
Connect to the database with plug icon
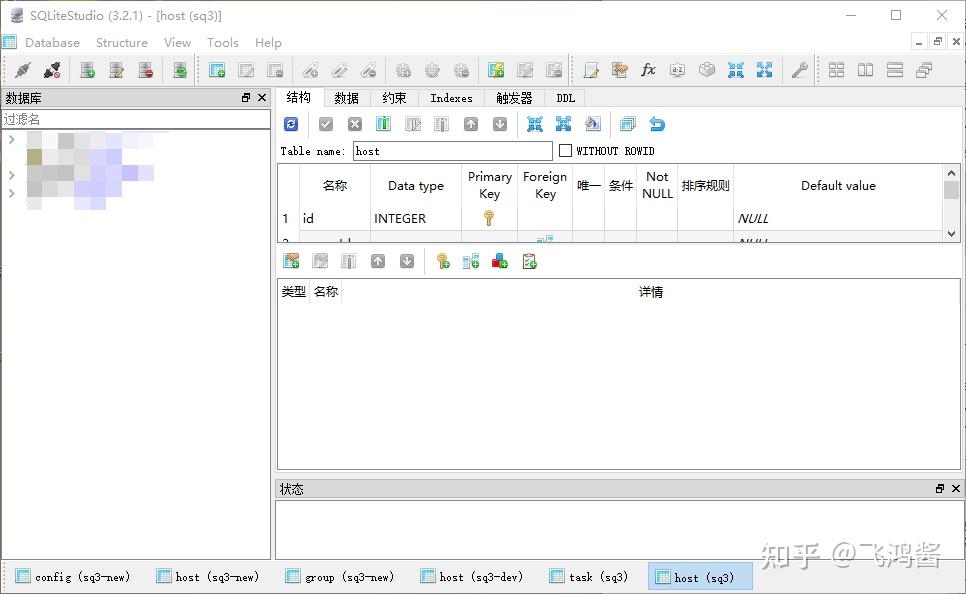[23, 70]
